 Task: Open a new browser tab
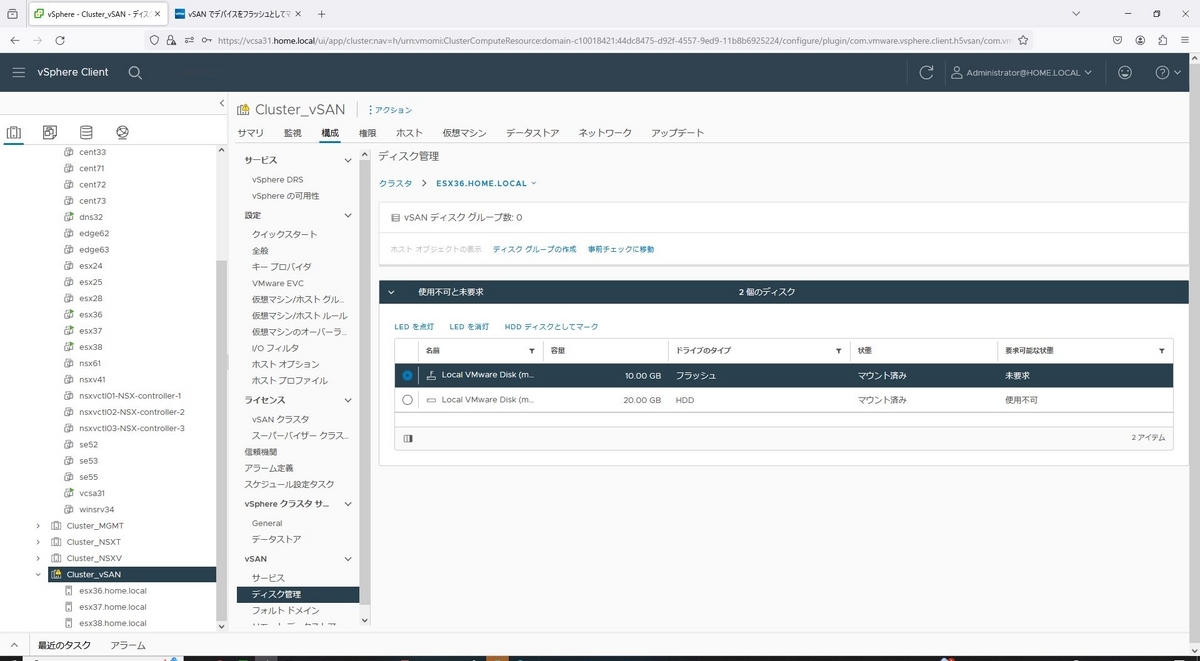tap(321, 14)
